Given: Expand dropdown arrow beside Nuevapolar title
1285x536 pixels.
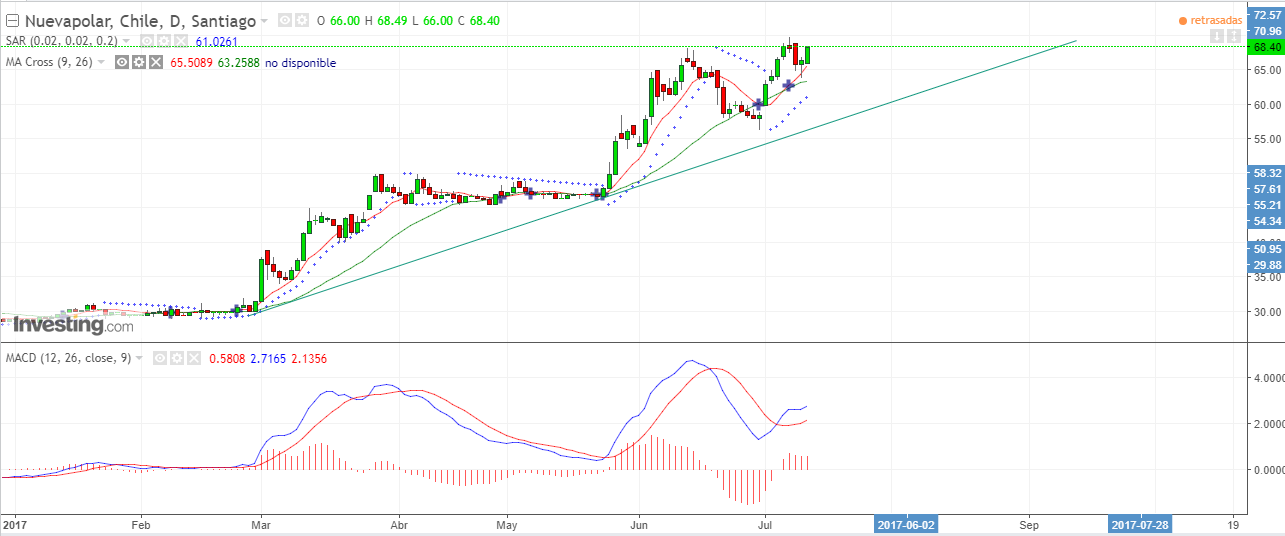Looking at the screenshot, I should [x=264, y=20].
